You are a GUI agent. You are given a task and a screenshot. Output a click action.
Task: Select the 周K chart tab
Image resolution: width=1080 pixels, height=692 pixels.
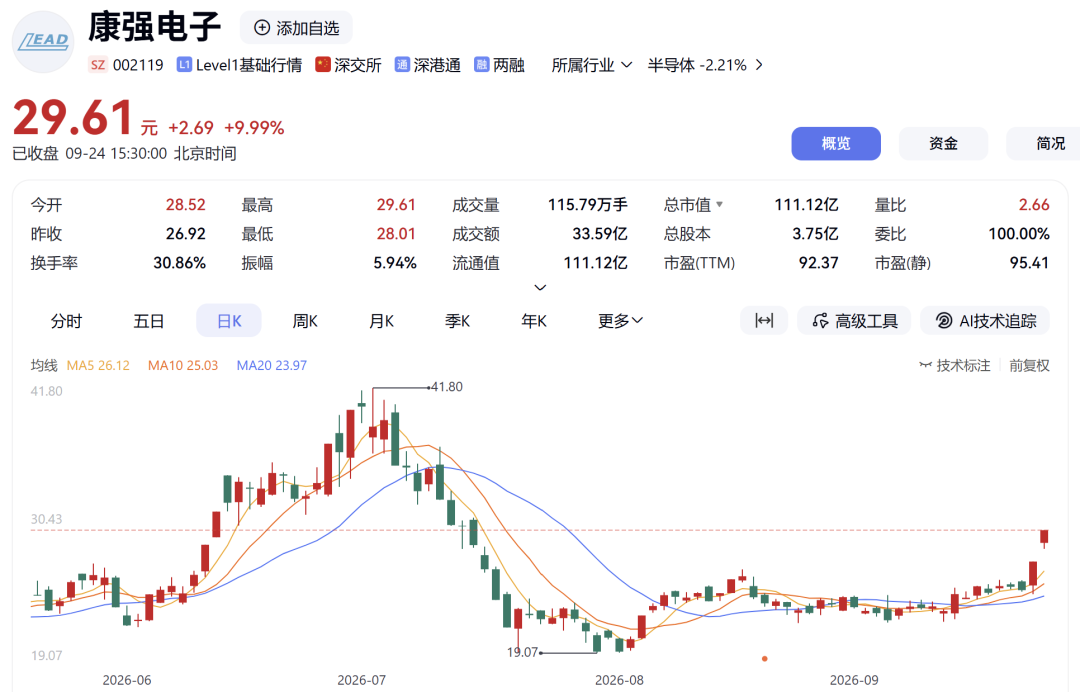[x=304, y=321]
